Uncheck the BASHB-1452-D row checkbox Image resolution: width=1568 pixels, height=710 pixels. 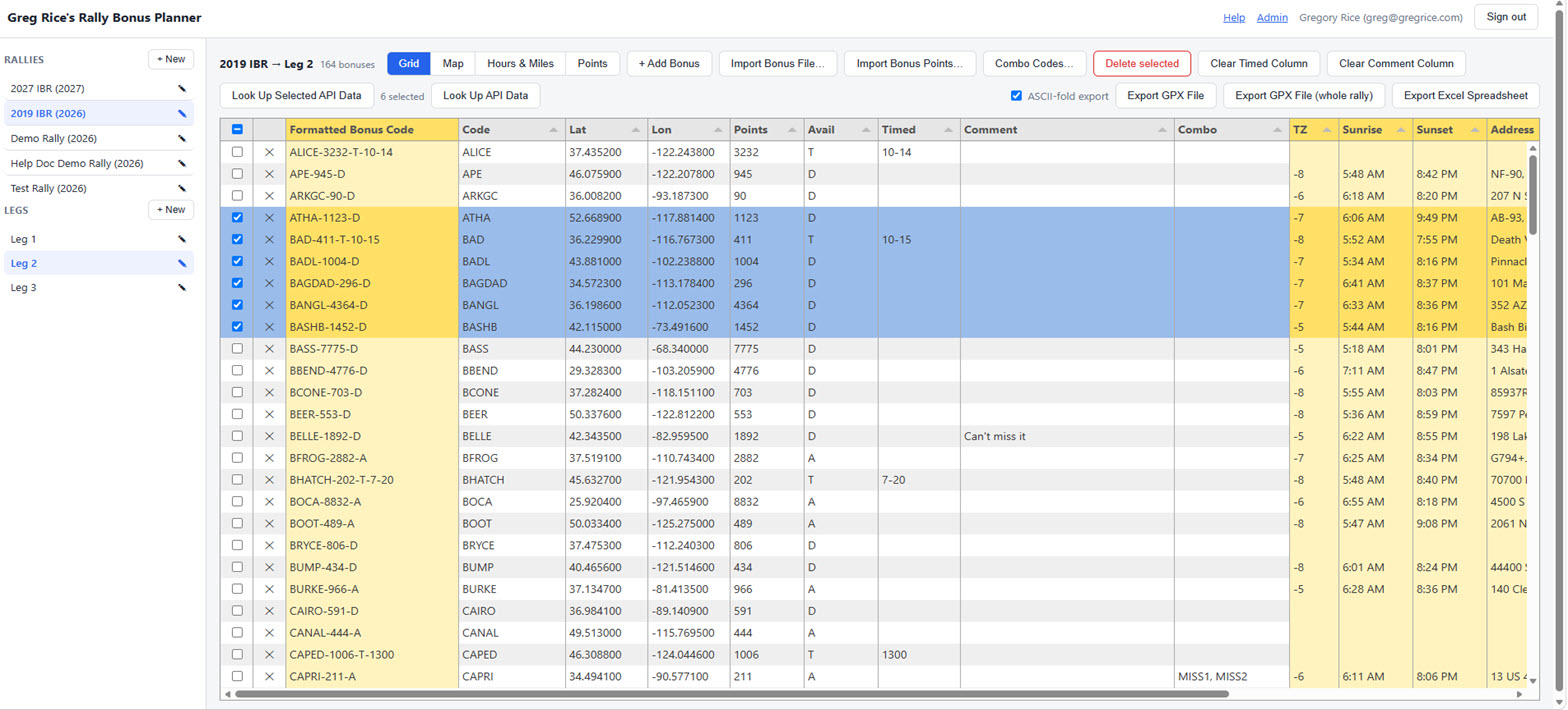click(237, 327)
